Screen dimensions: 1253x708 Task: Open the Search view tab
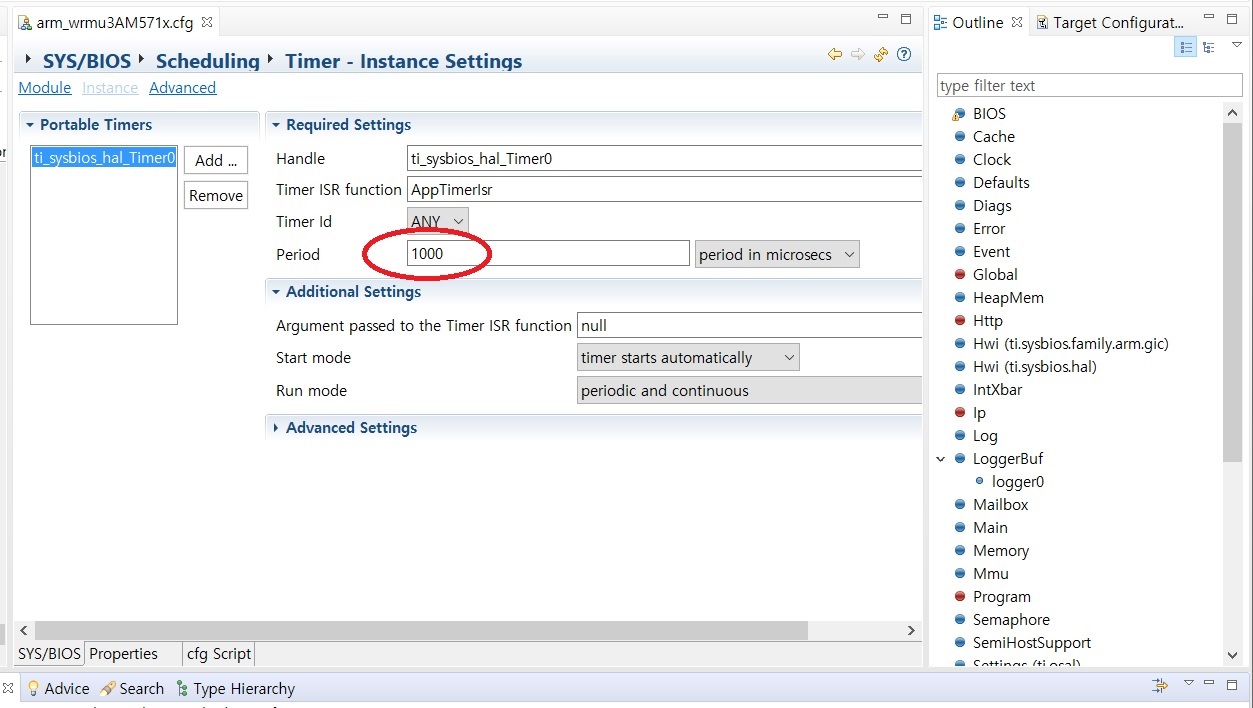[x=131, y=689]
